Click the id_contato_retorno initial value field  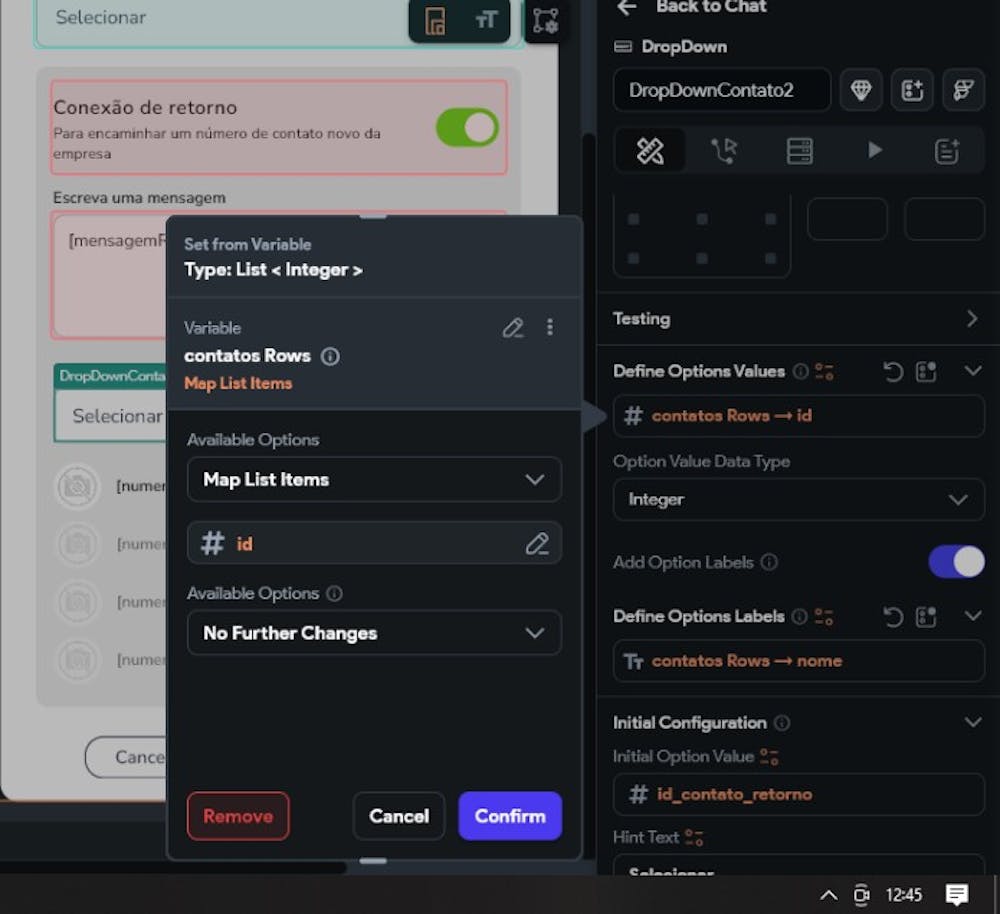click(x=798, y=794)
